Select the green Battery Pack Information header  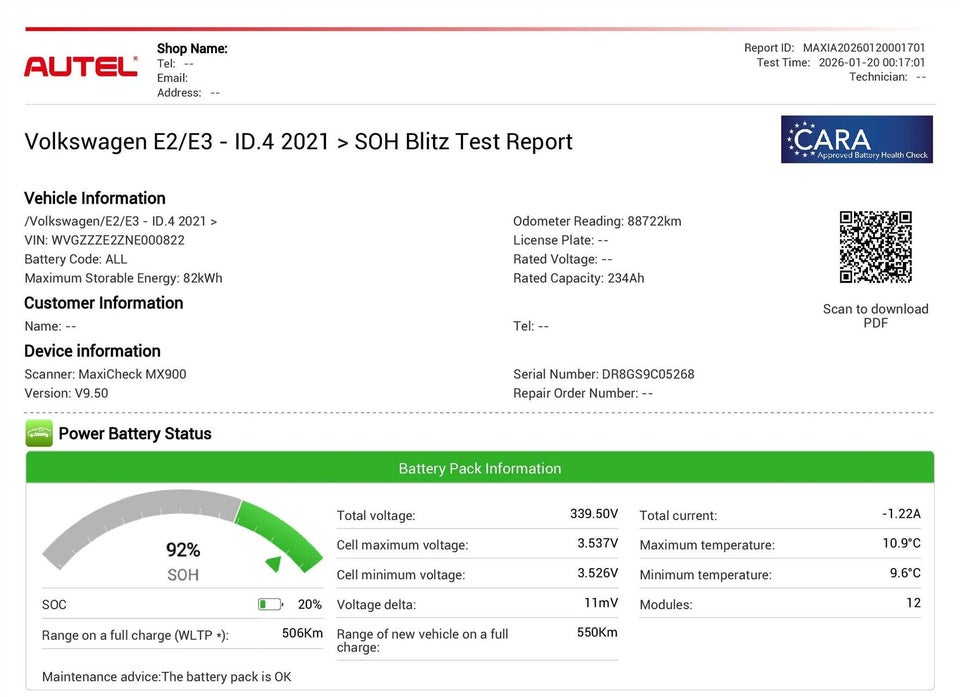click(x=480, y=468)
